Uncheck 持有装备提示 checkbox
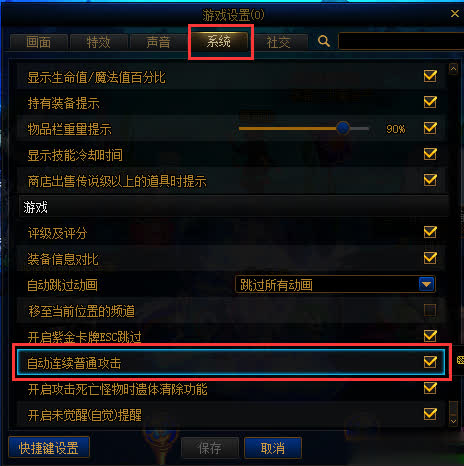 point(430,102)
